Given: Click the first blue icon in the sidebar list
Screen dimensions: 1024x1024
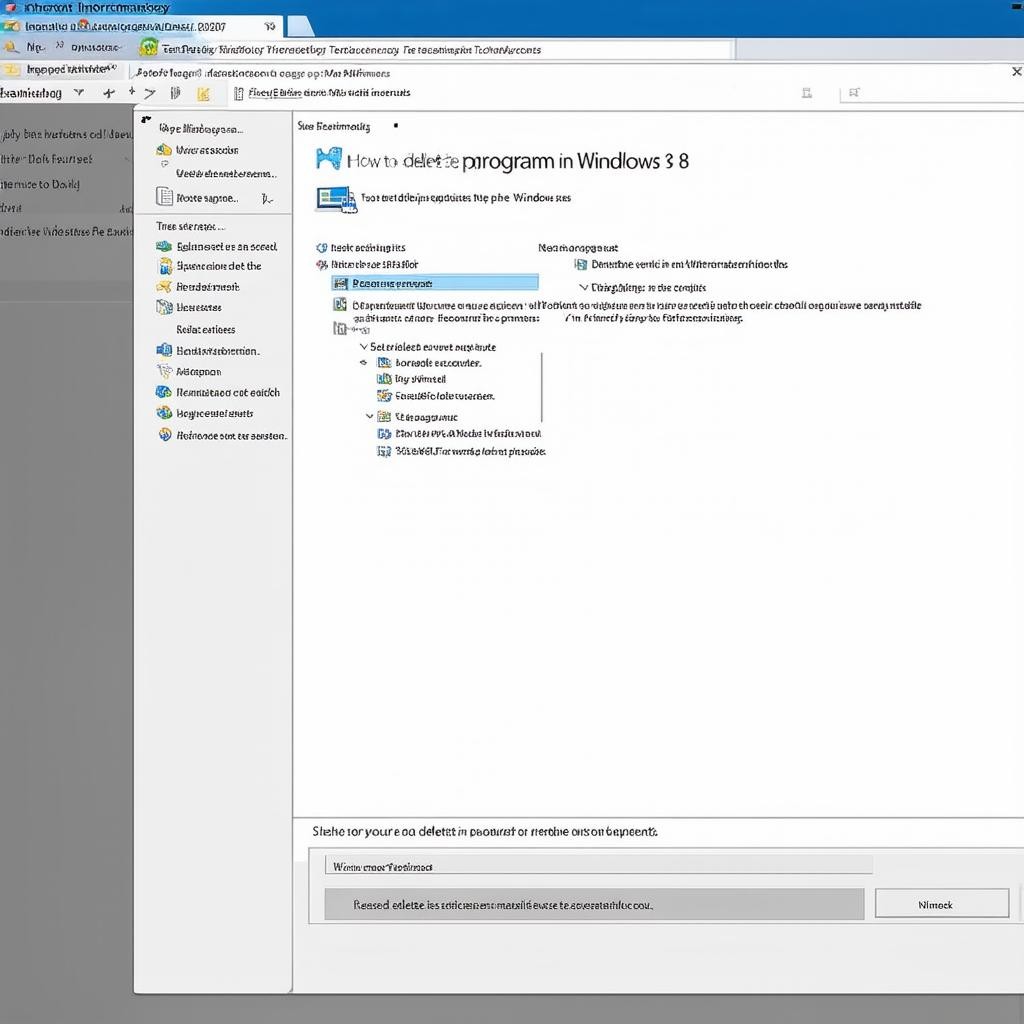Looking at the screenshot, I should point(165,246).
